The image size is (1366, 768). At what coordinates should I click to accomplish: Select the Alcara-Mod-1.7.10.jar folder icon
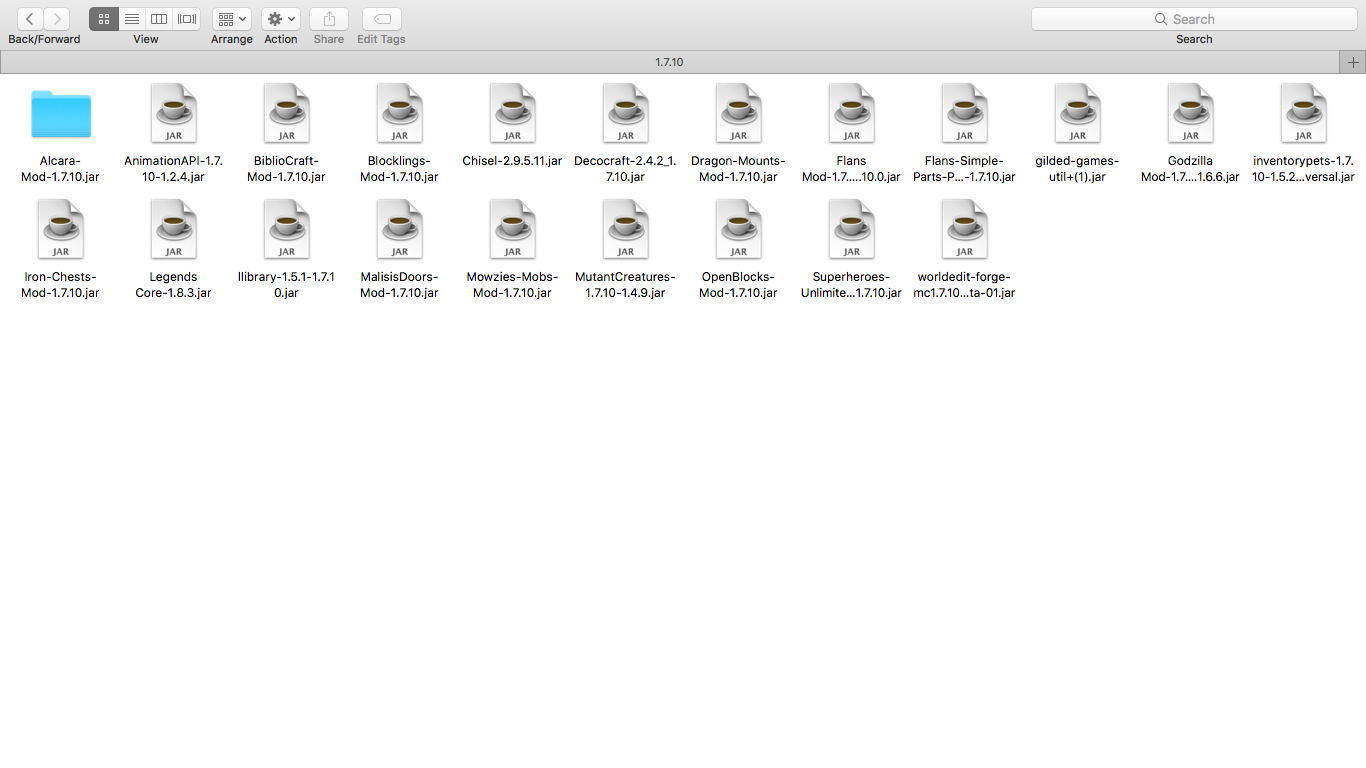pos(61,114)
